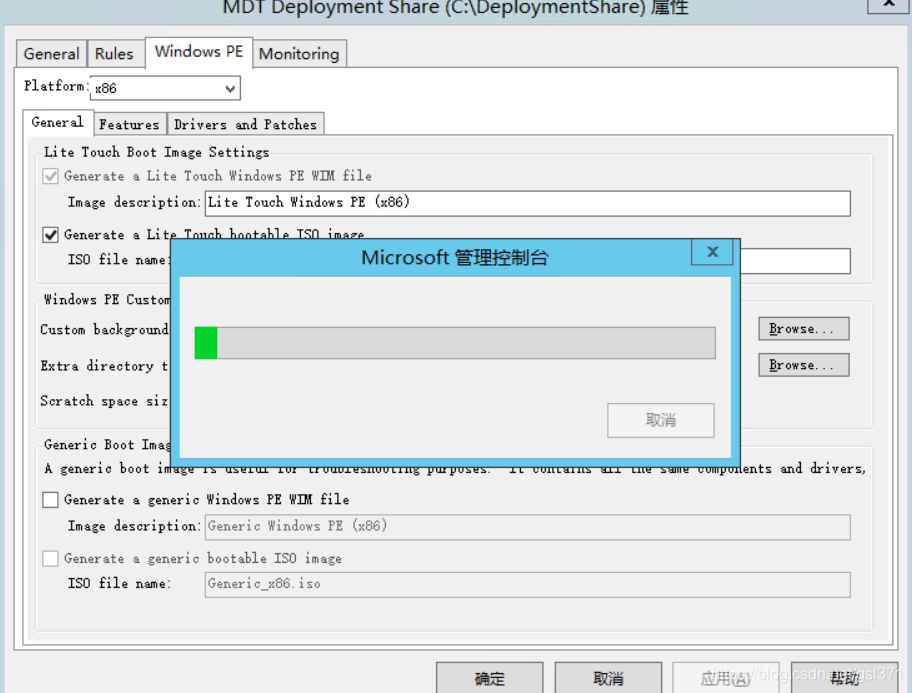Toggle Generate a Lite Touch bootable ISO image
Screen dimensions: 912x693
coord(51,234)
